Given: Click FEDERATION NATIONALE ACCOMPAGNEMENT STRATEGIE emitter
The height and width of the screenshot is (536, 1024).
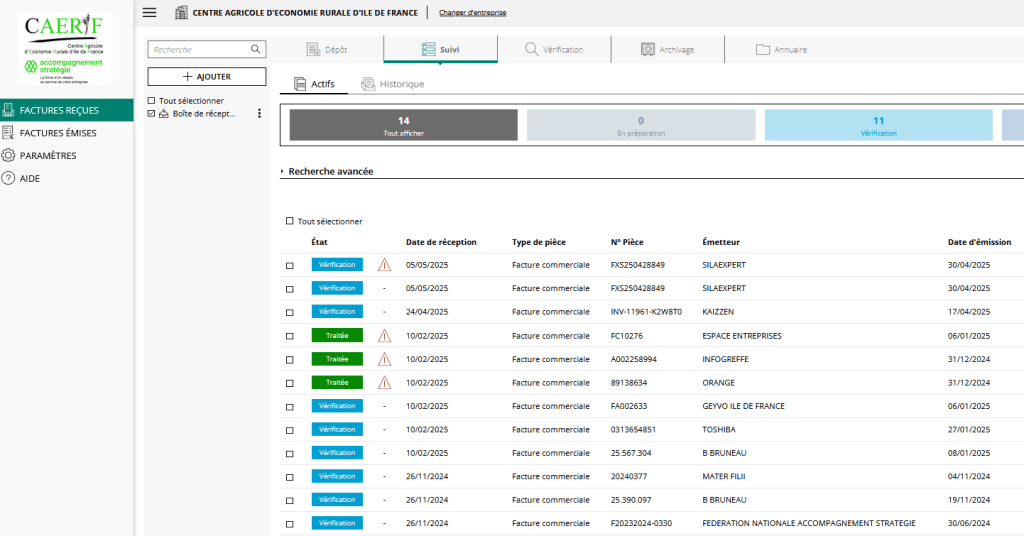Looking at the screenshot, I should point(808,524).
